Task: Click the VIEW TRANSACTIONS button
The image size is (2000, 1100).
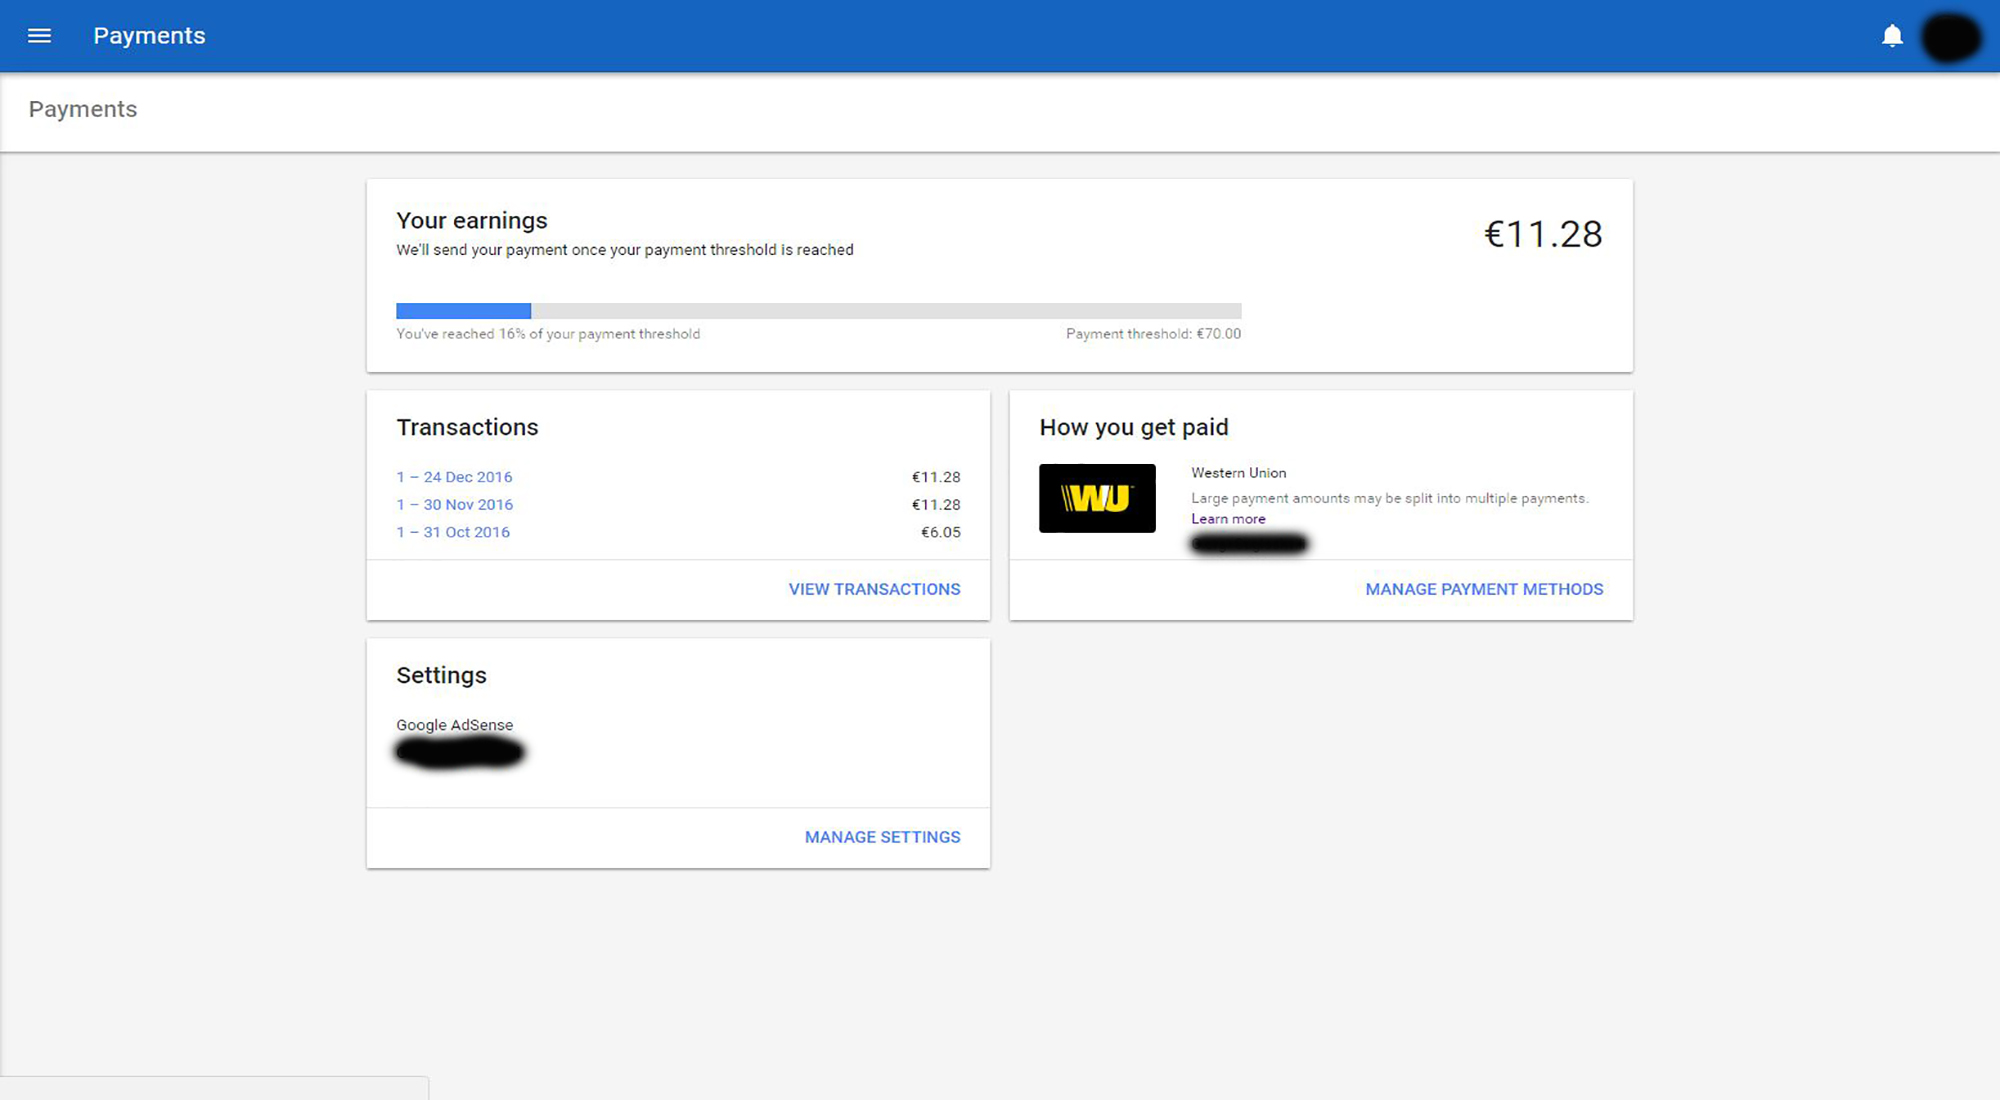Action: coord(874,589)
